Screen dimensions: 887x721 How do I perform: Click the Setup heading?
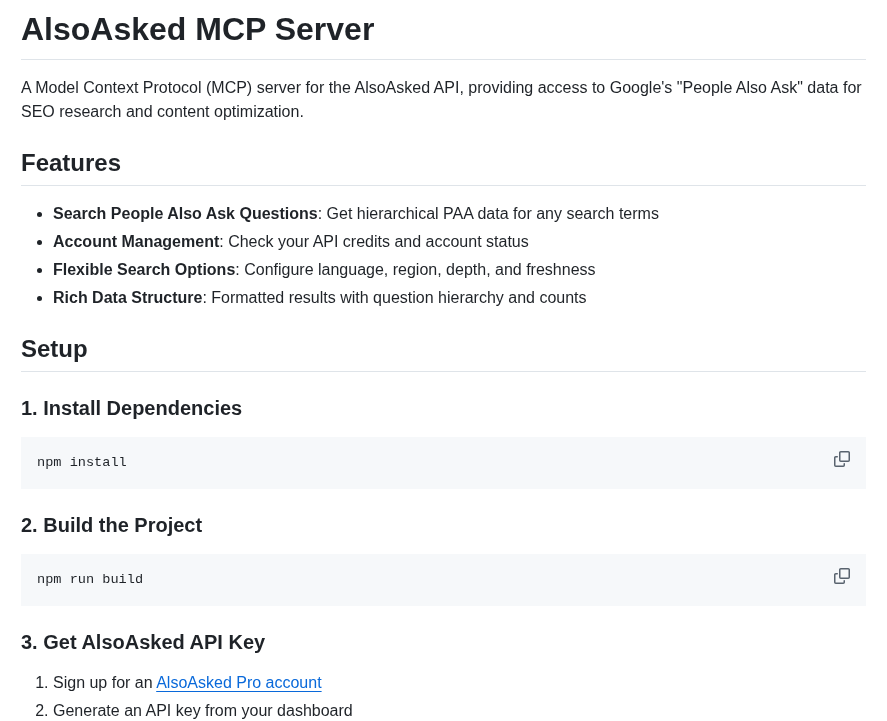point(54,349)
